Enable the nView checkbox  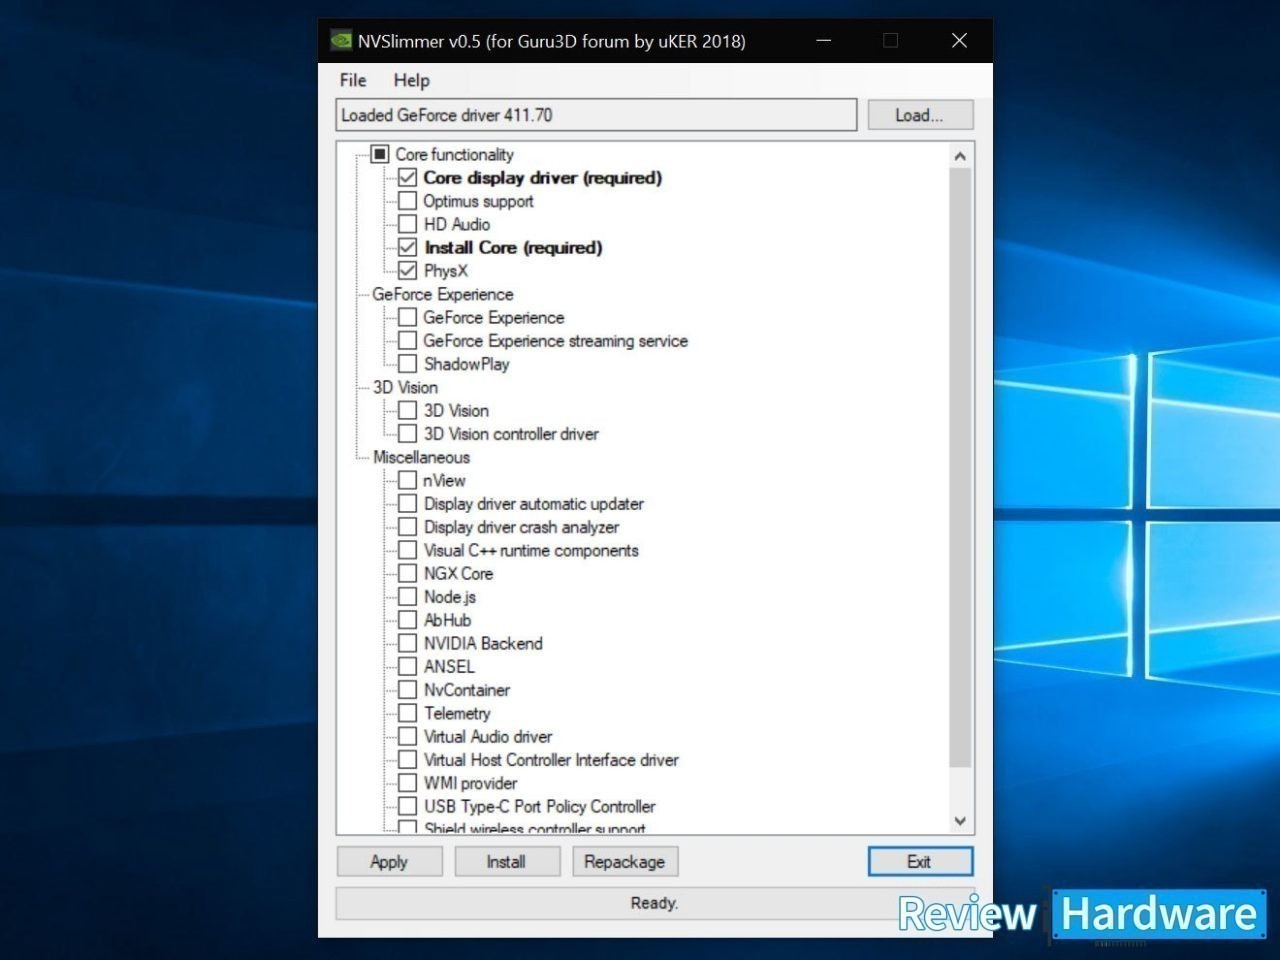(x=407, y=480)
